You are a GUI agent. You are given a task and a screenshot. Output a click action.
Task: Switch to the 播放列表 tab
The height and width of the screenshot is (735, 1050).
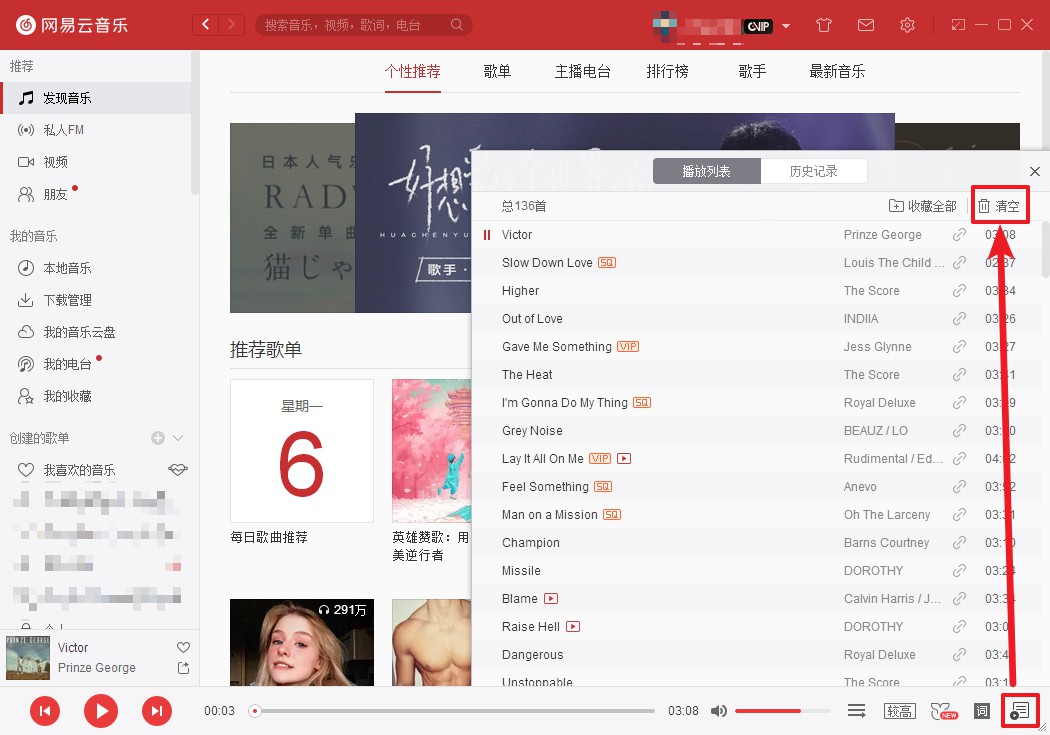[706, 171]
